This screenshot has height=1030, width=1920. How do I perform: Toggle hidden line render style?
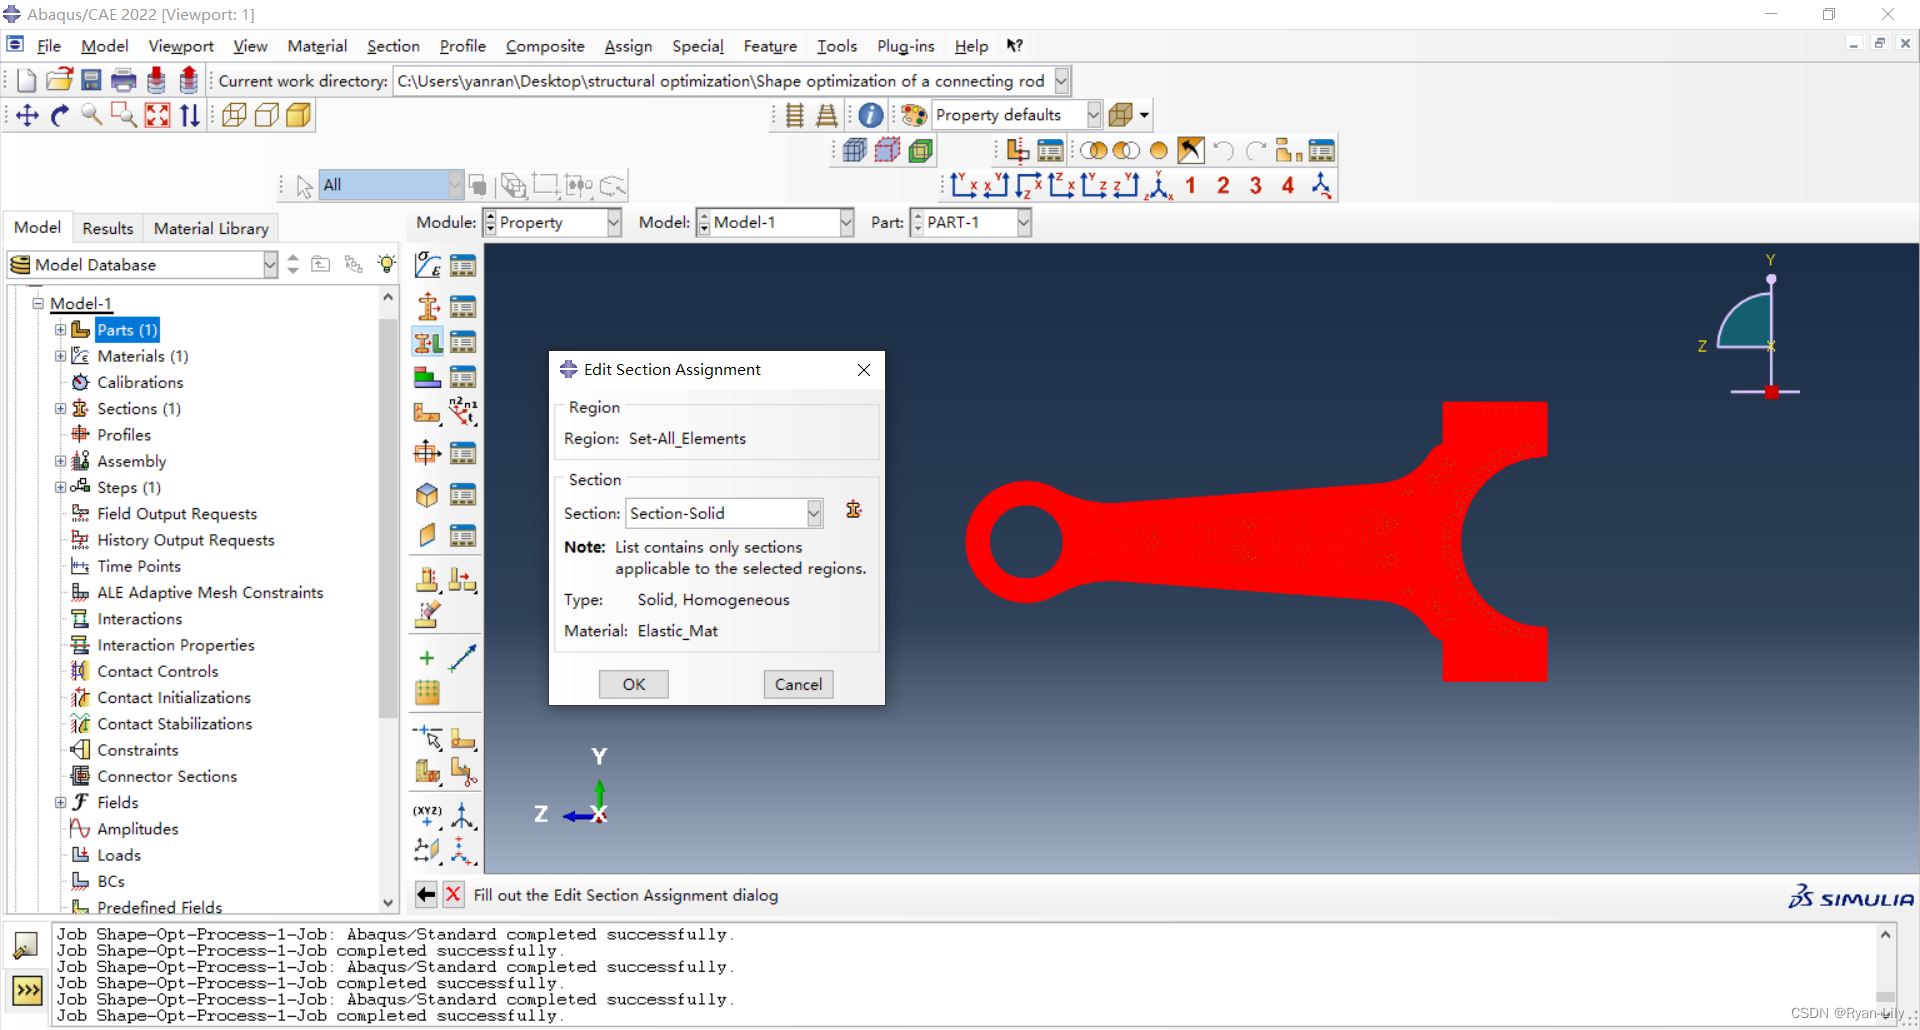pyautogui.click(x=266, y=115)
